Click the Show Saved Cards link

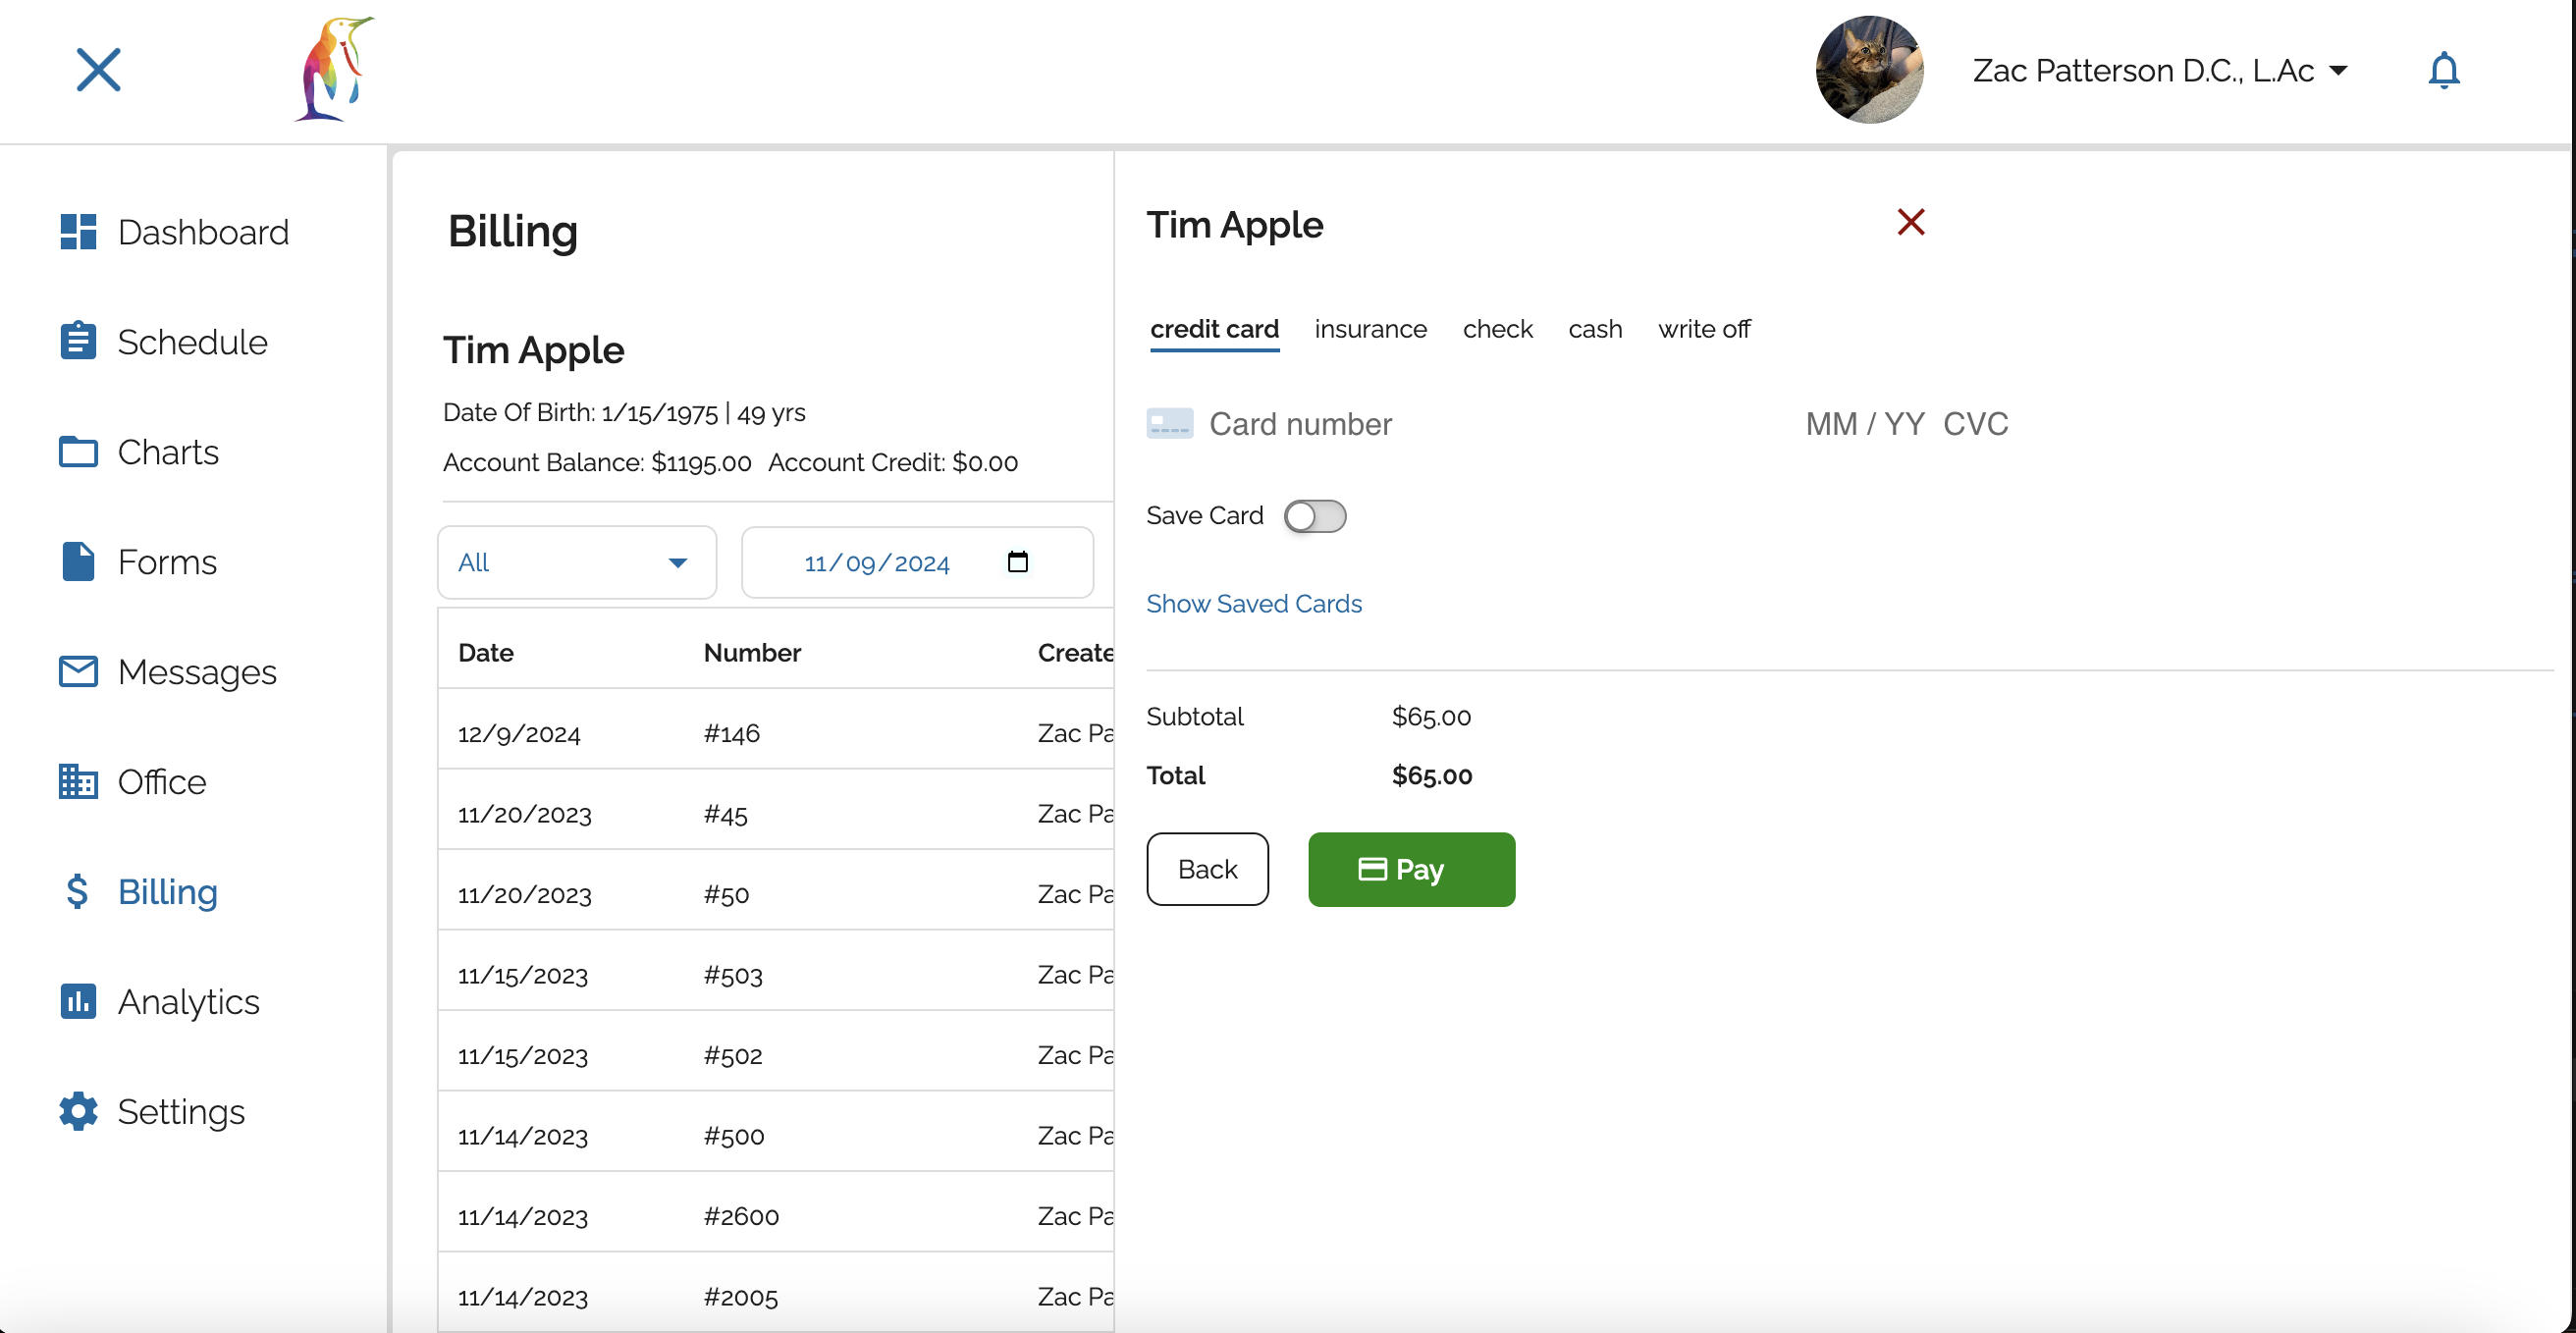[1253, 604]
